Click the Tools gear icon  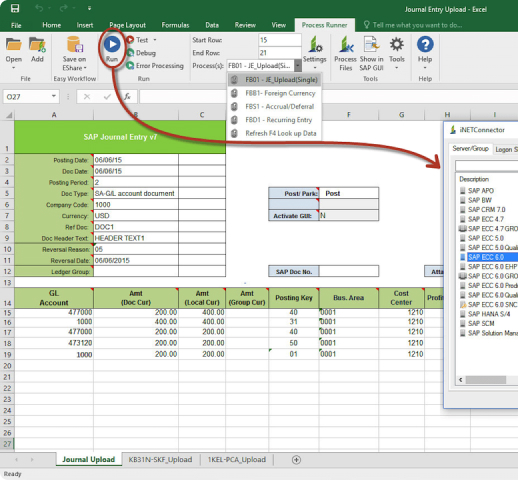397,44
